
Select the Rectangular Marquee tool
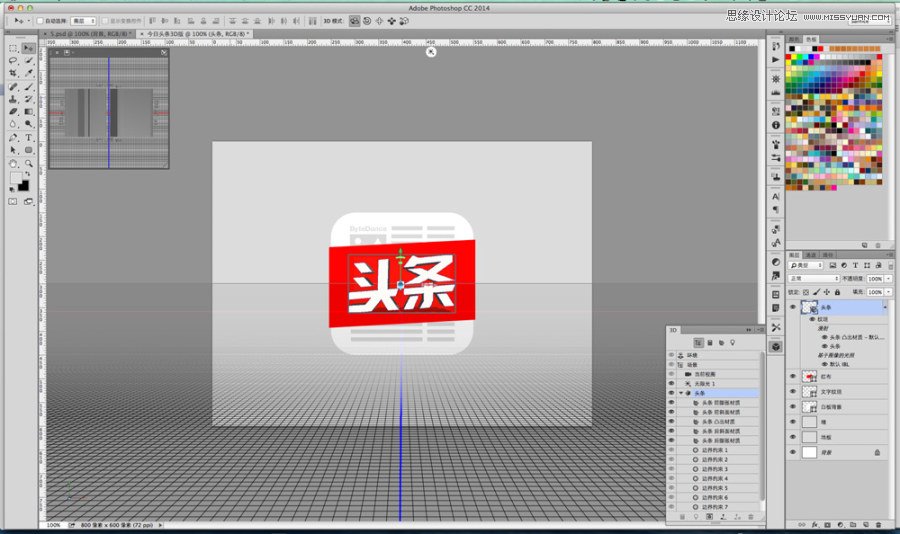[x=13, y=48]
